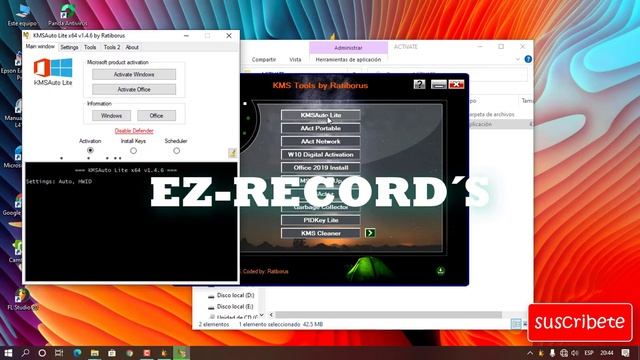Screen dimensions: 640x360
Task: Open volume speaker tray icon
Action: [575, 353]
